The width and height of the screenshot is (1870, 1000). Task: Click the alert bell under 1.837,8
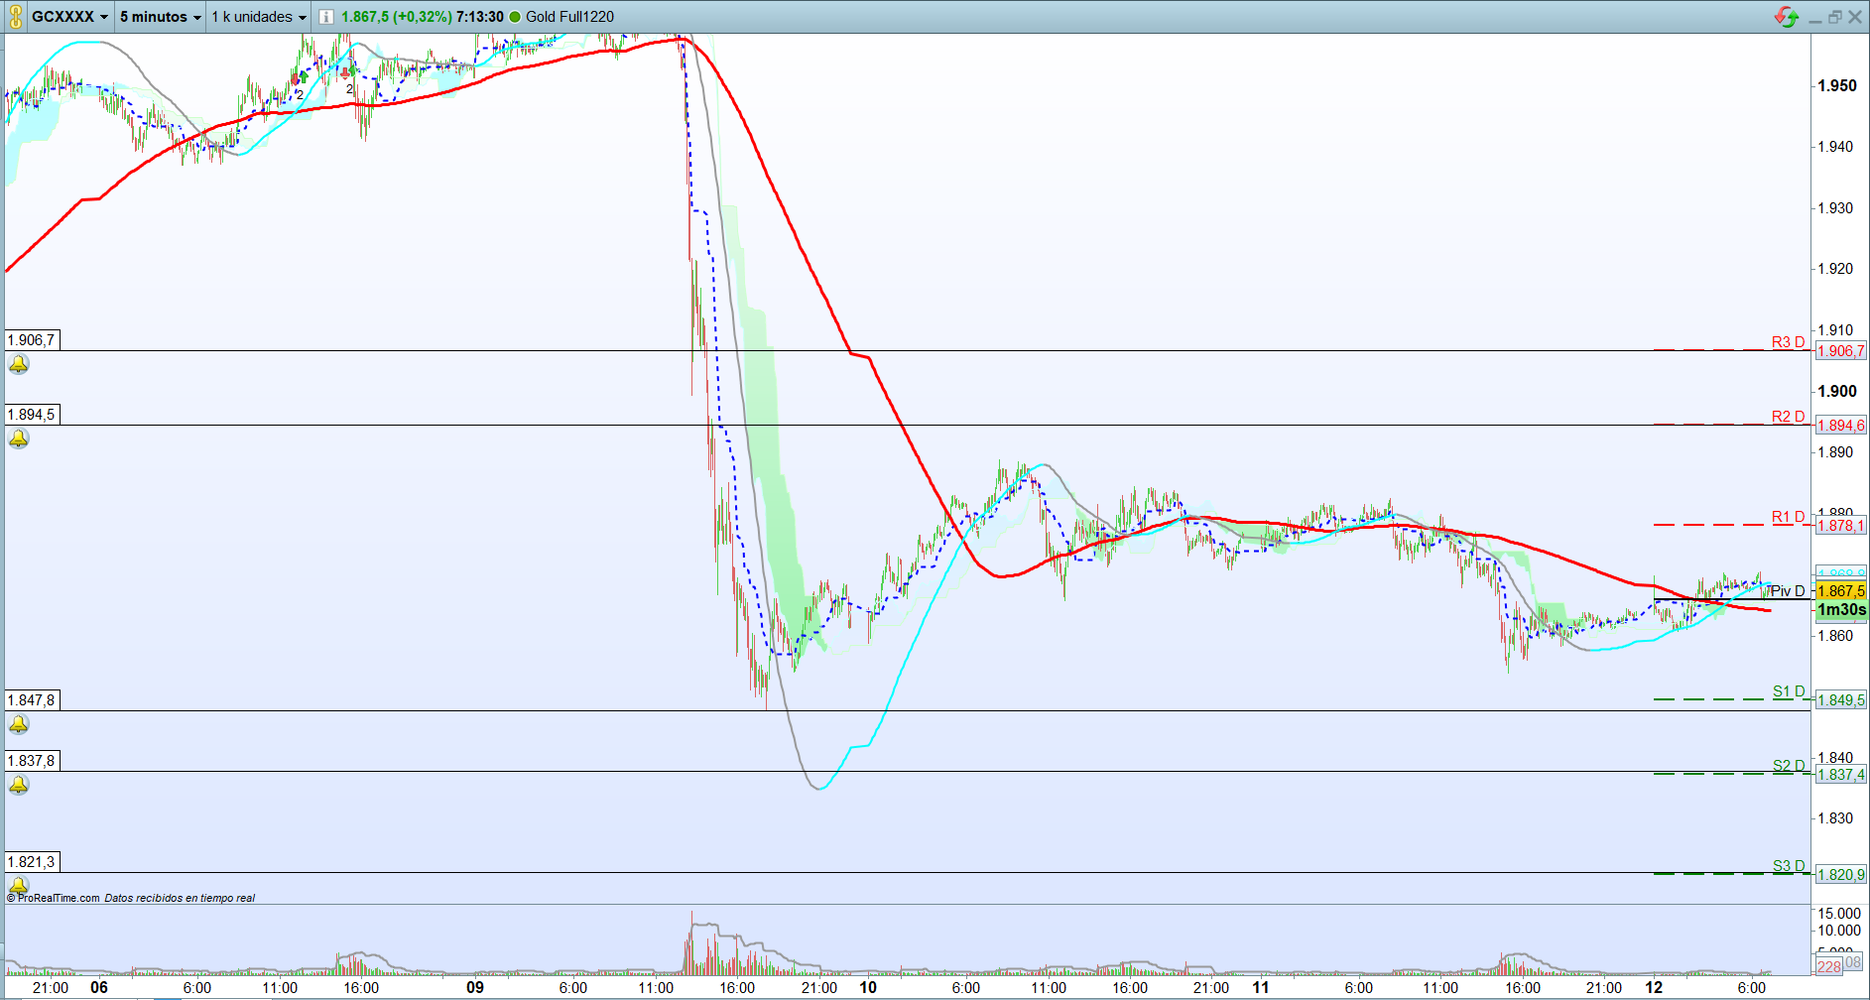(18, 785)
